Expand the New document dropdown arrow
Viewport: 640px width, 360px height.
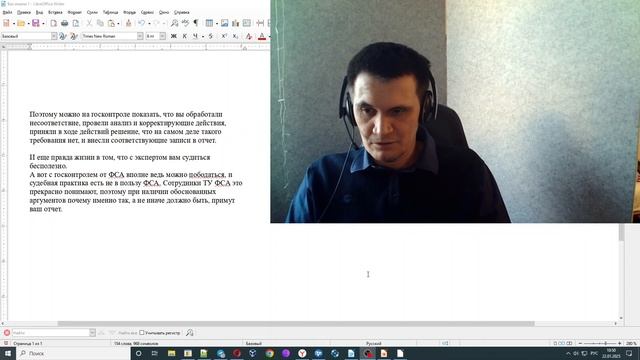pos(13,23)
